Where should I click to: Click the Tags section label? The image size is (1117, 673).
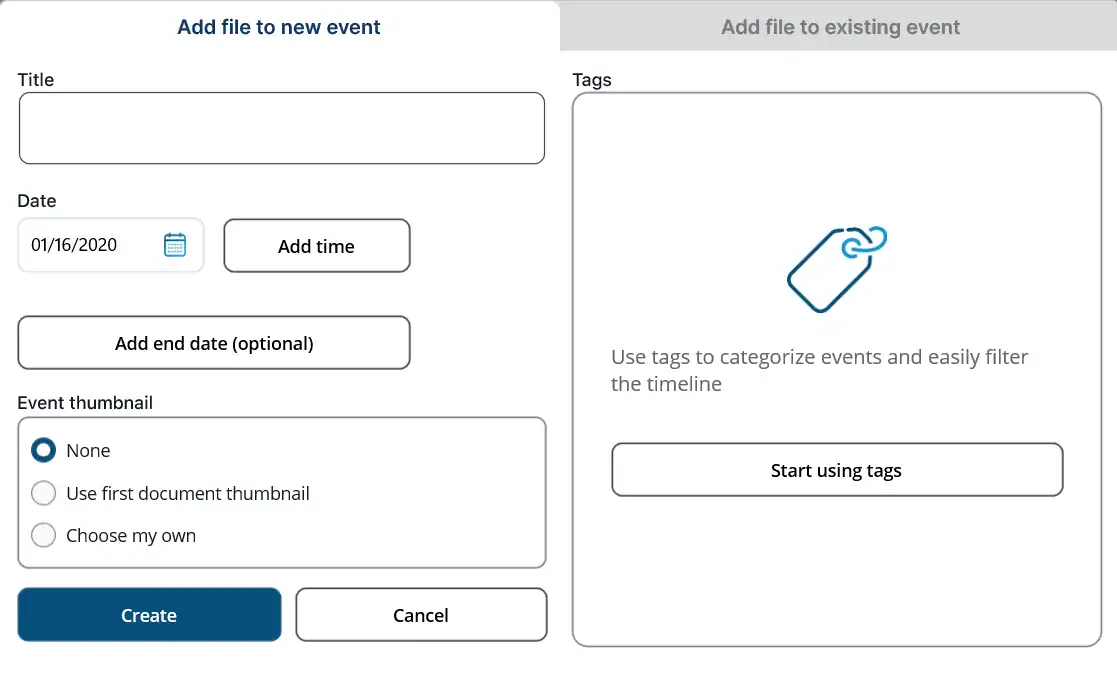[x=592, y=80]
